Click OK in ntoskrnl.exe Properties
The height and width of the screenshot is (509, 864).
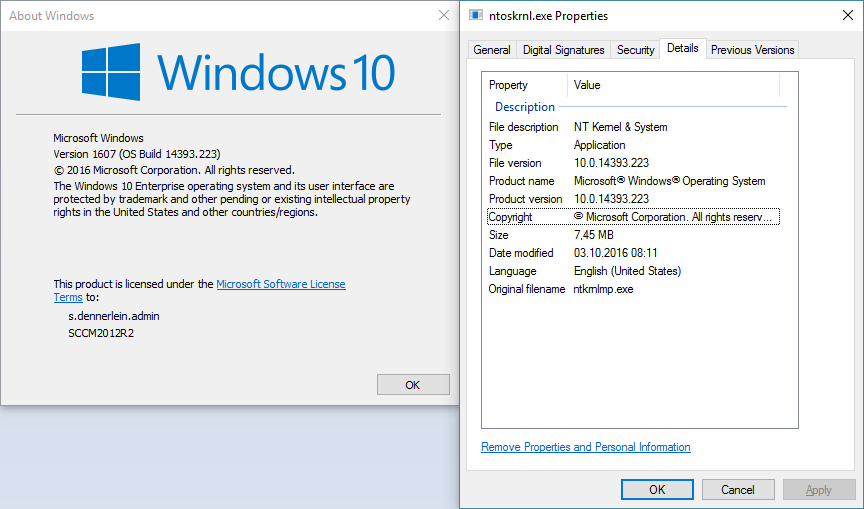tap(657, 489)
